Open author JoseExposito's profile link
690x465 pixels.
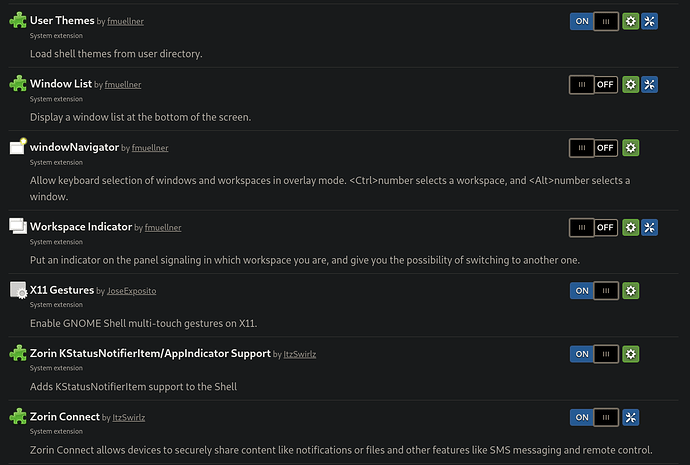click(132, 291)
